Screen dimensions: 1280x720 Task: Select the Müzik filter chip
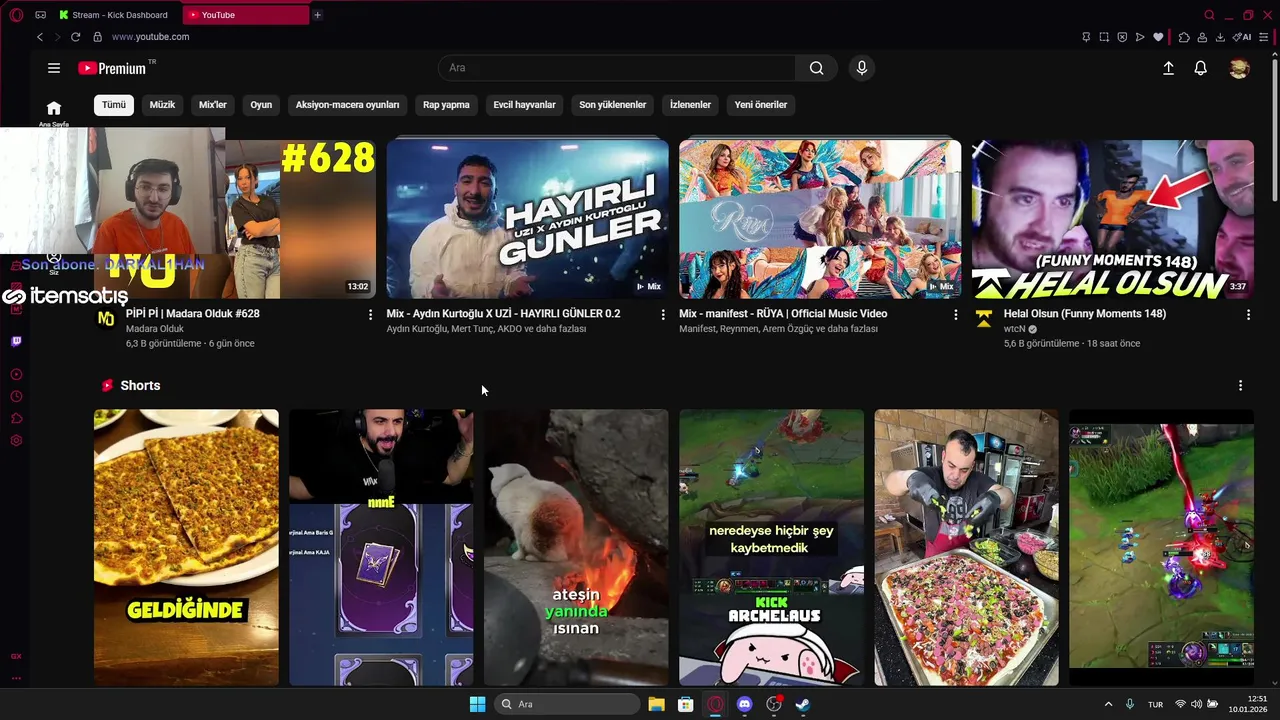coord(162,105)
